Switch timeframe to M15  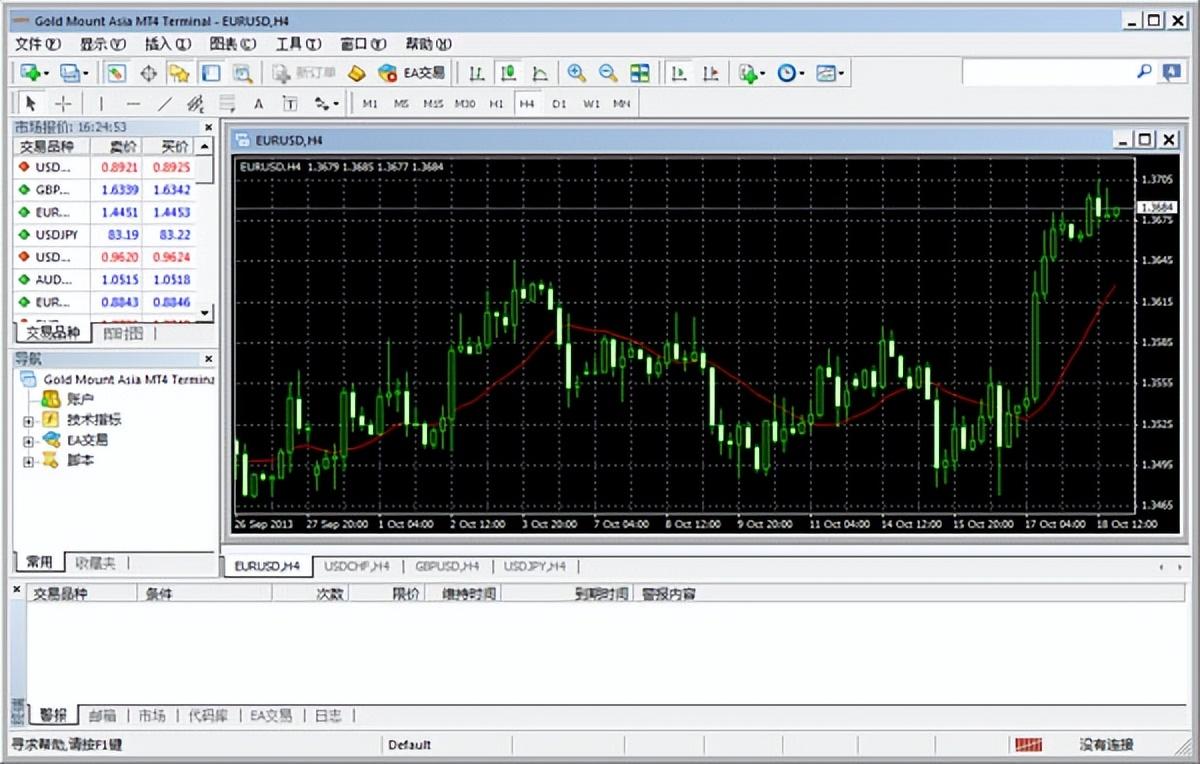(433, 103)
